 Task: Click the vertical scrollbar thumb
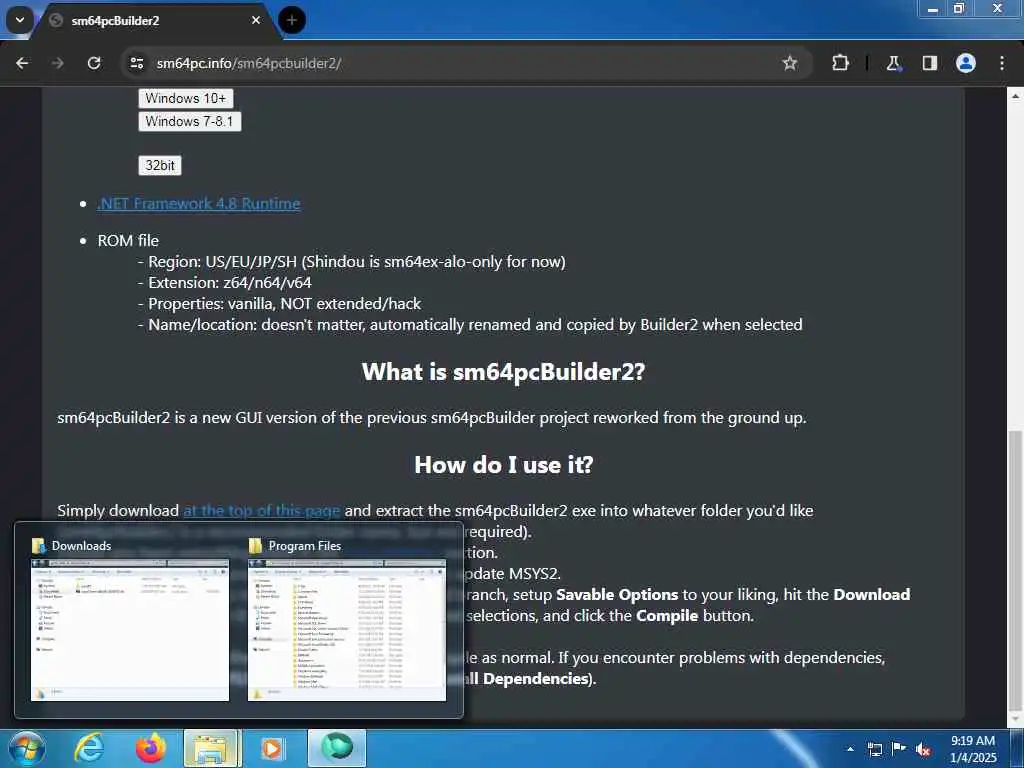[1016, 570]
